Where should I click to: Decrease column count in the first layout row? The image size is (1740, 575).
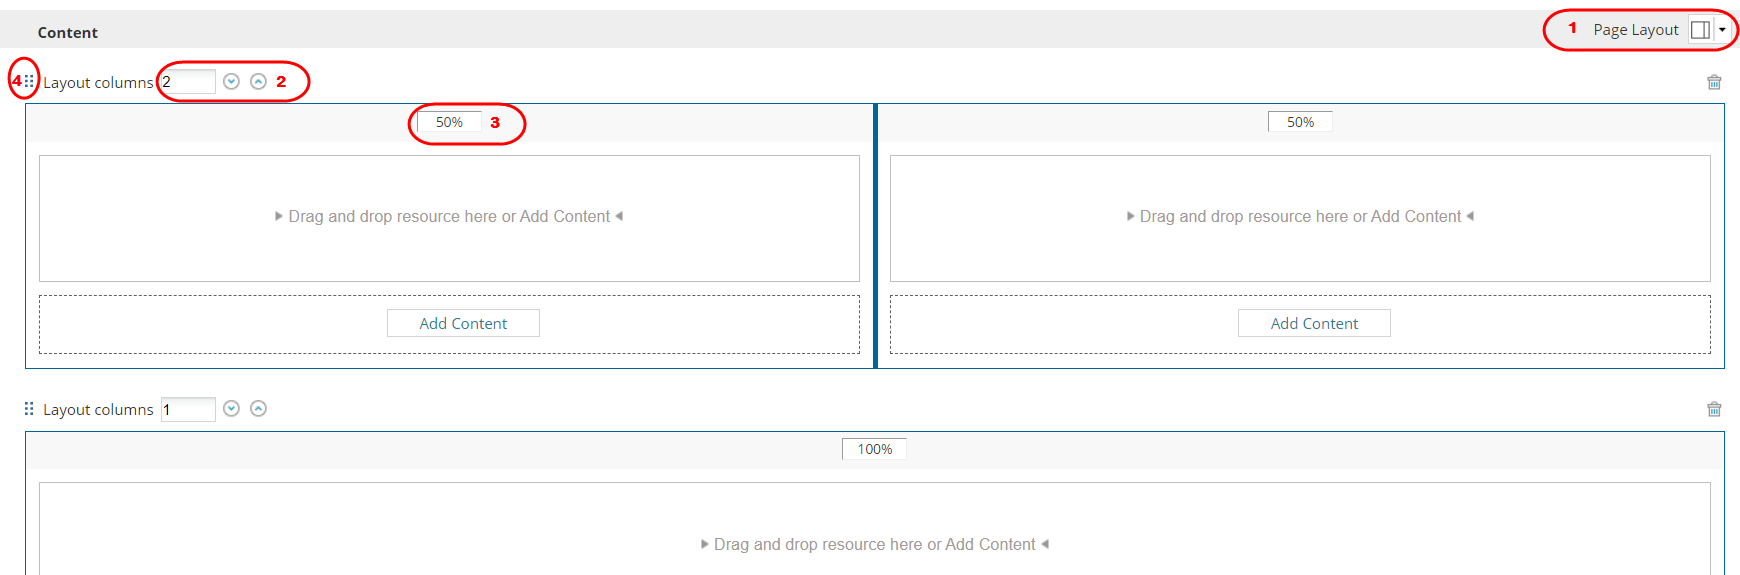click(231, 81)
